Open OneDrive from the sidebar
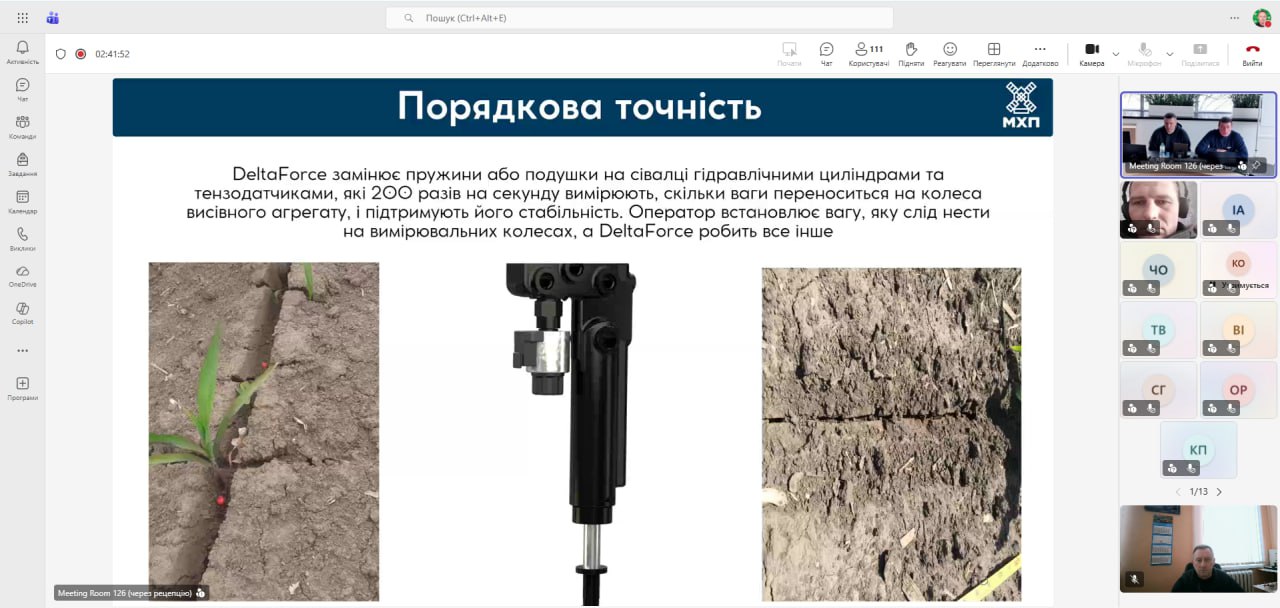This screenshot has height=608, width=1280. (x=22, y=276)
